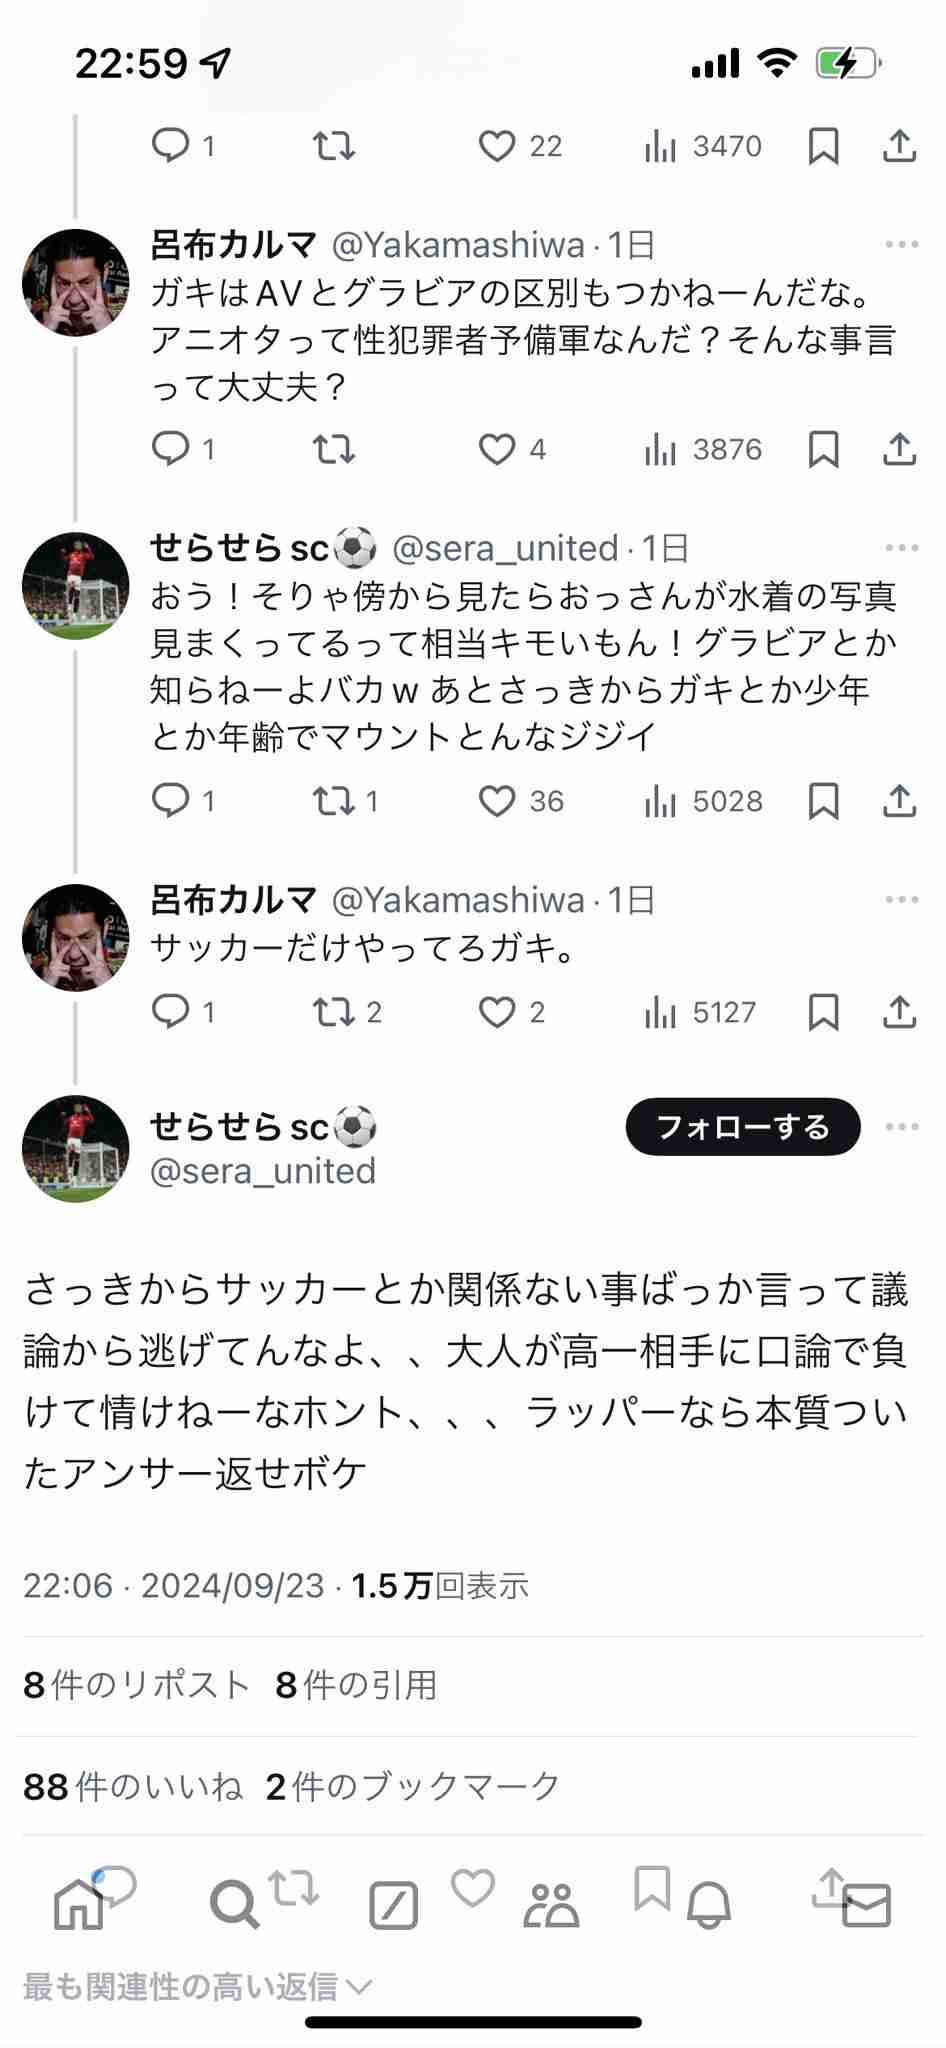Open notifications bell tab

tap(709, 1905)
